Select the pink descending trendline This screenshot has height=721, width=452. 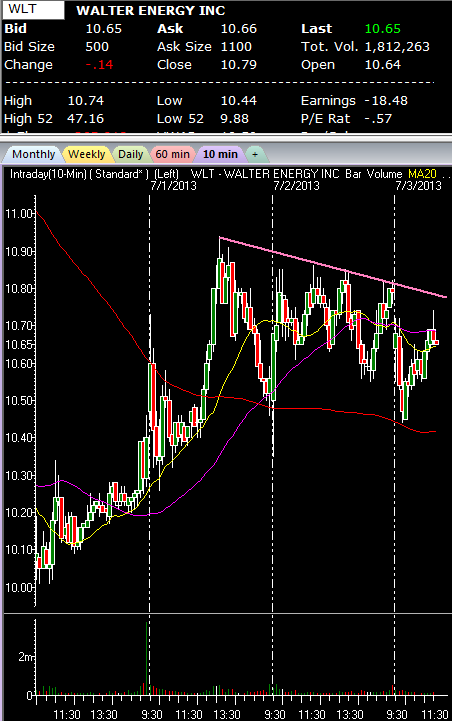click(333, 267)
